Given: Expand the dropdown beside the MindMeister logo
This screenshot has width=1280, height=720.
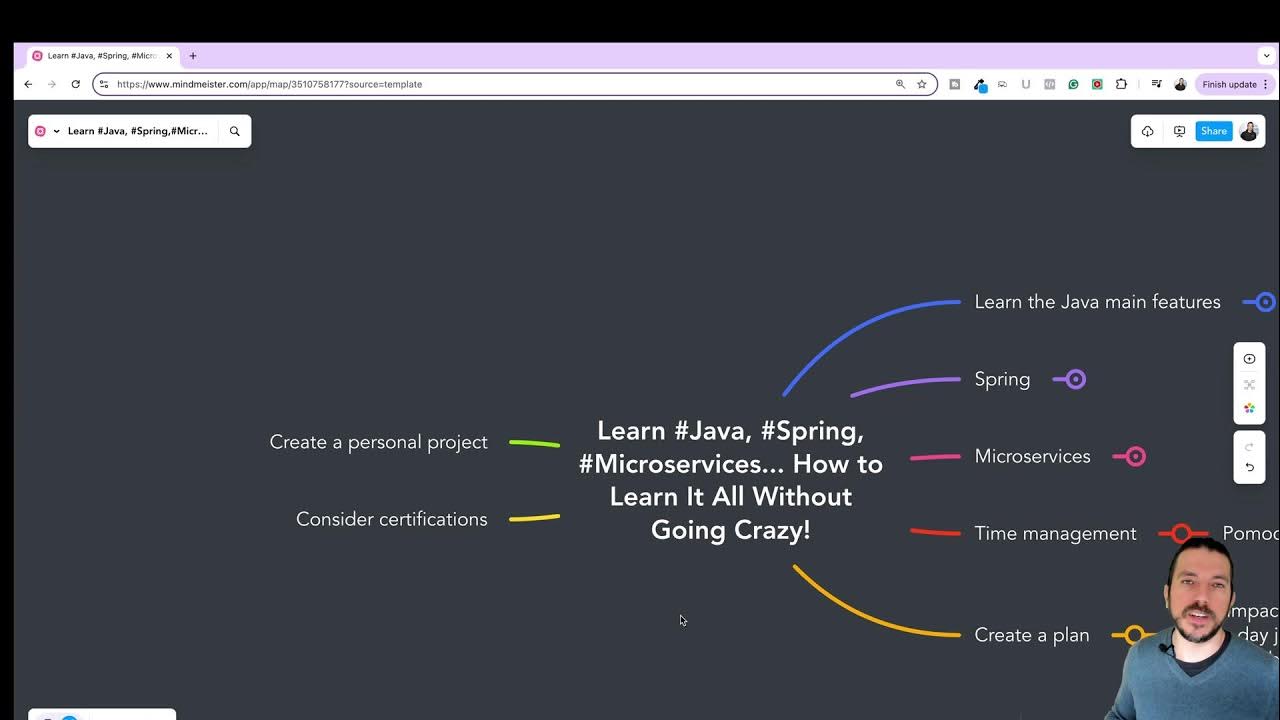Looking at the screenshot, I should coord(55,131).
